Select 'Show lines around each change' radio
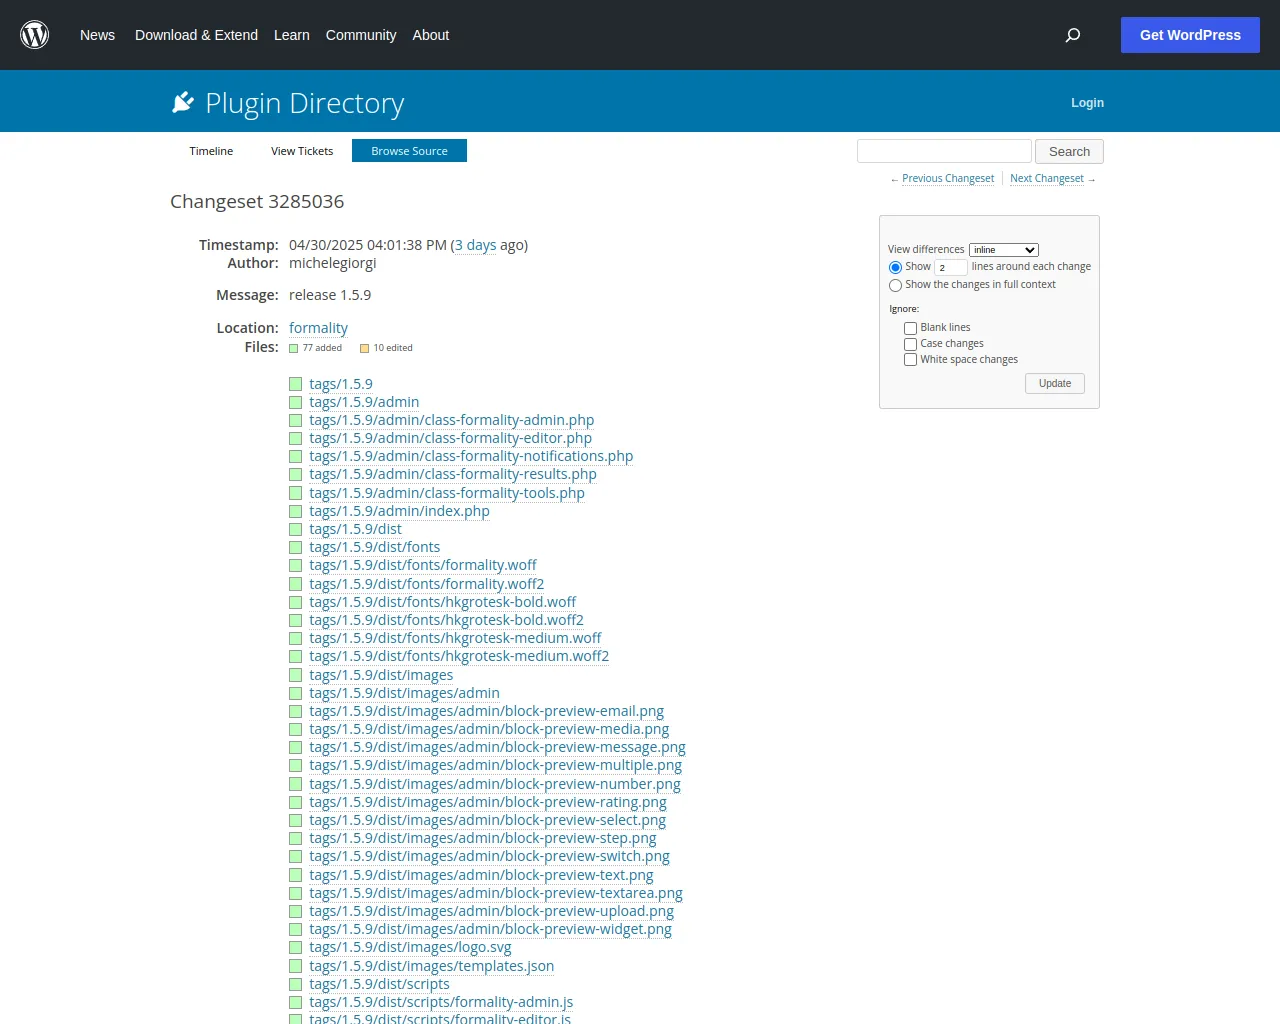 click(x=895, y=267)
